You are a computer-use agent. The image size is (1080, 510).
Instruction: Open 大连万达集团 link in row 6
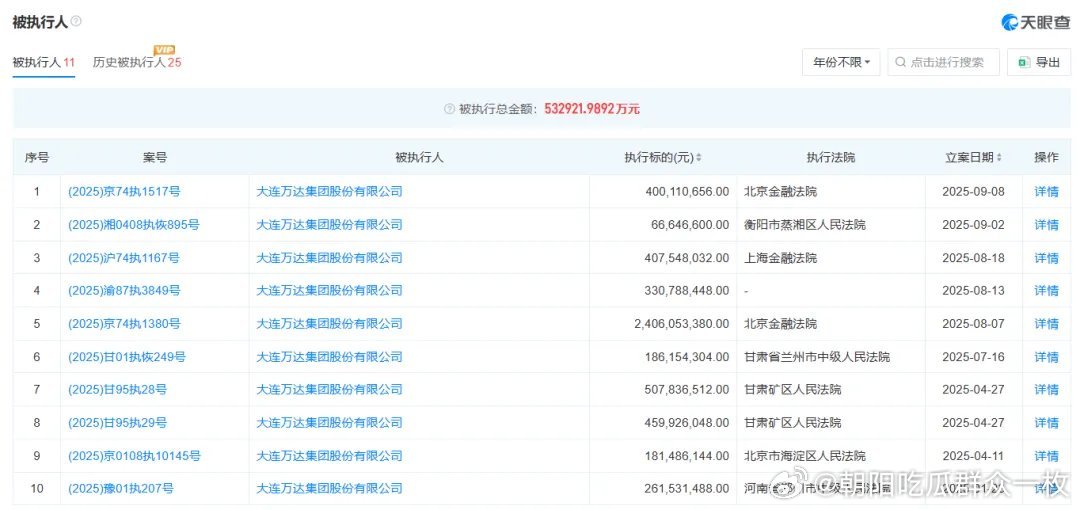pyautogui.click(x=329, y=357)
